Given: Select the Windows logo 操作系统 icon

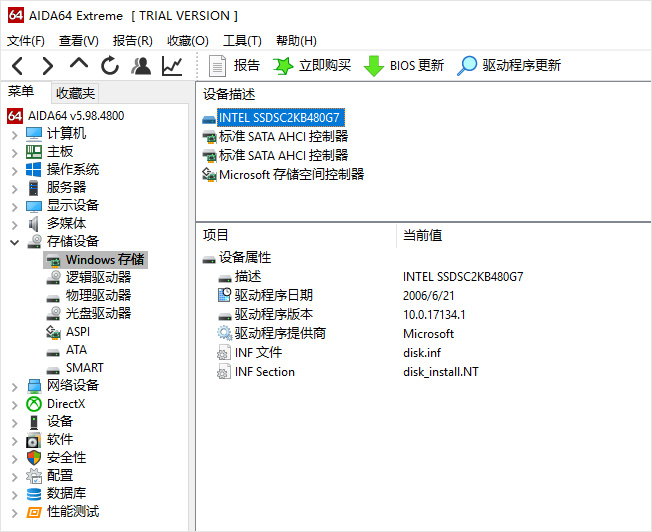Looking at the screenshot, I should pos(34,170).
